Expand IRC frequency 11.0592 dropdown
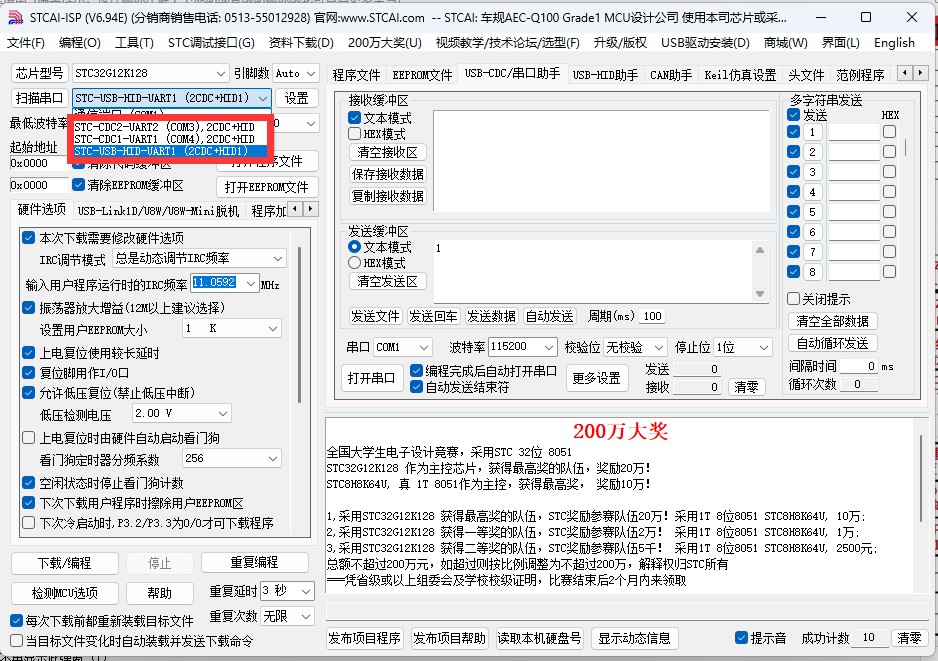The height and width of the screenshot is (661, 938). (251, 283)
